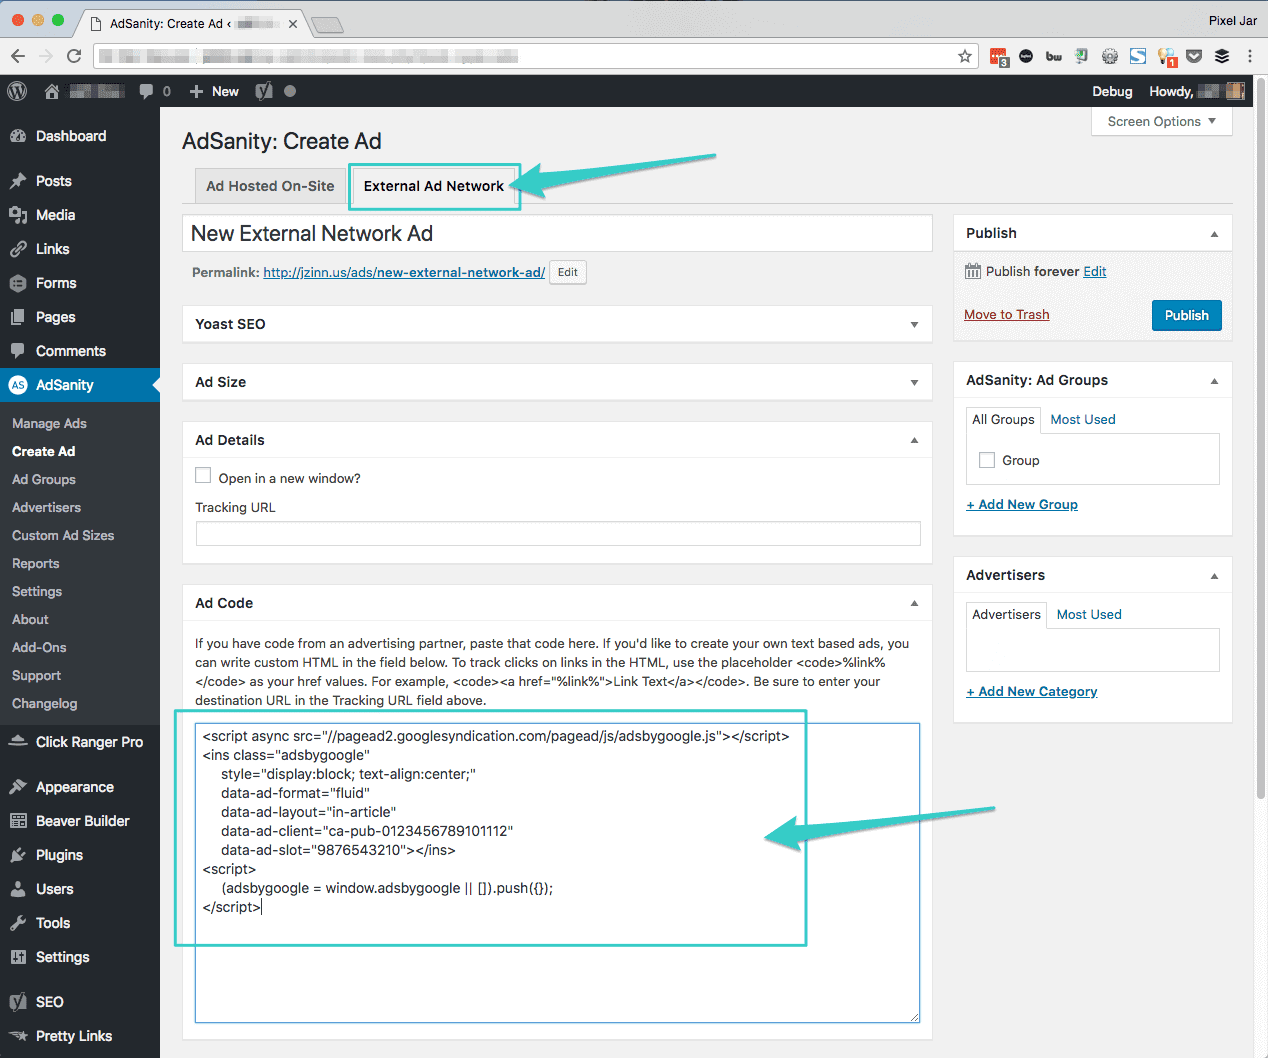The height and width of the screenshot is (1058, 1268).
Task: Click inside the Ad Code textarea
Action: (x=557, y=873)
